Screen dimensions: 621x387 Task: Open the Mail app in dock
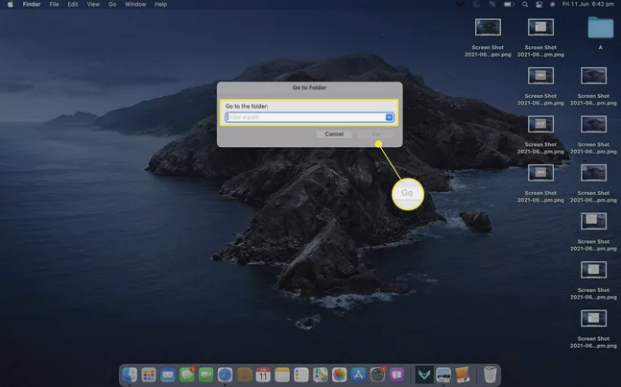click(168, 375)
